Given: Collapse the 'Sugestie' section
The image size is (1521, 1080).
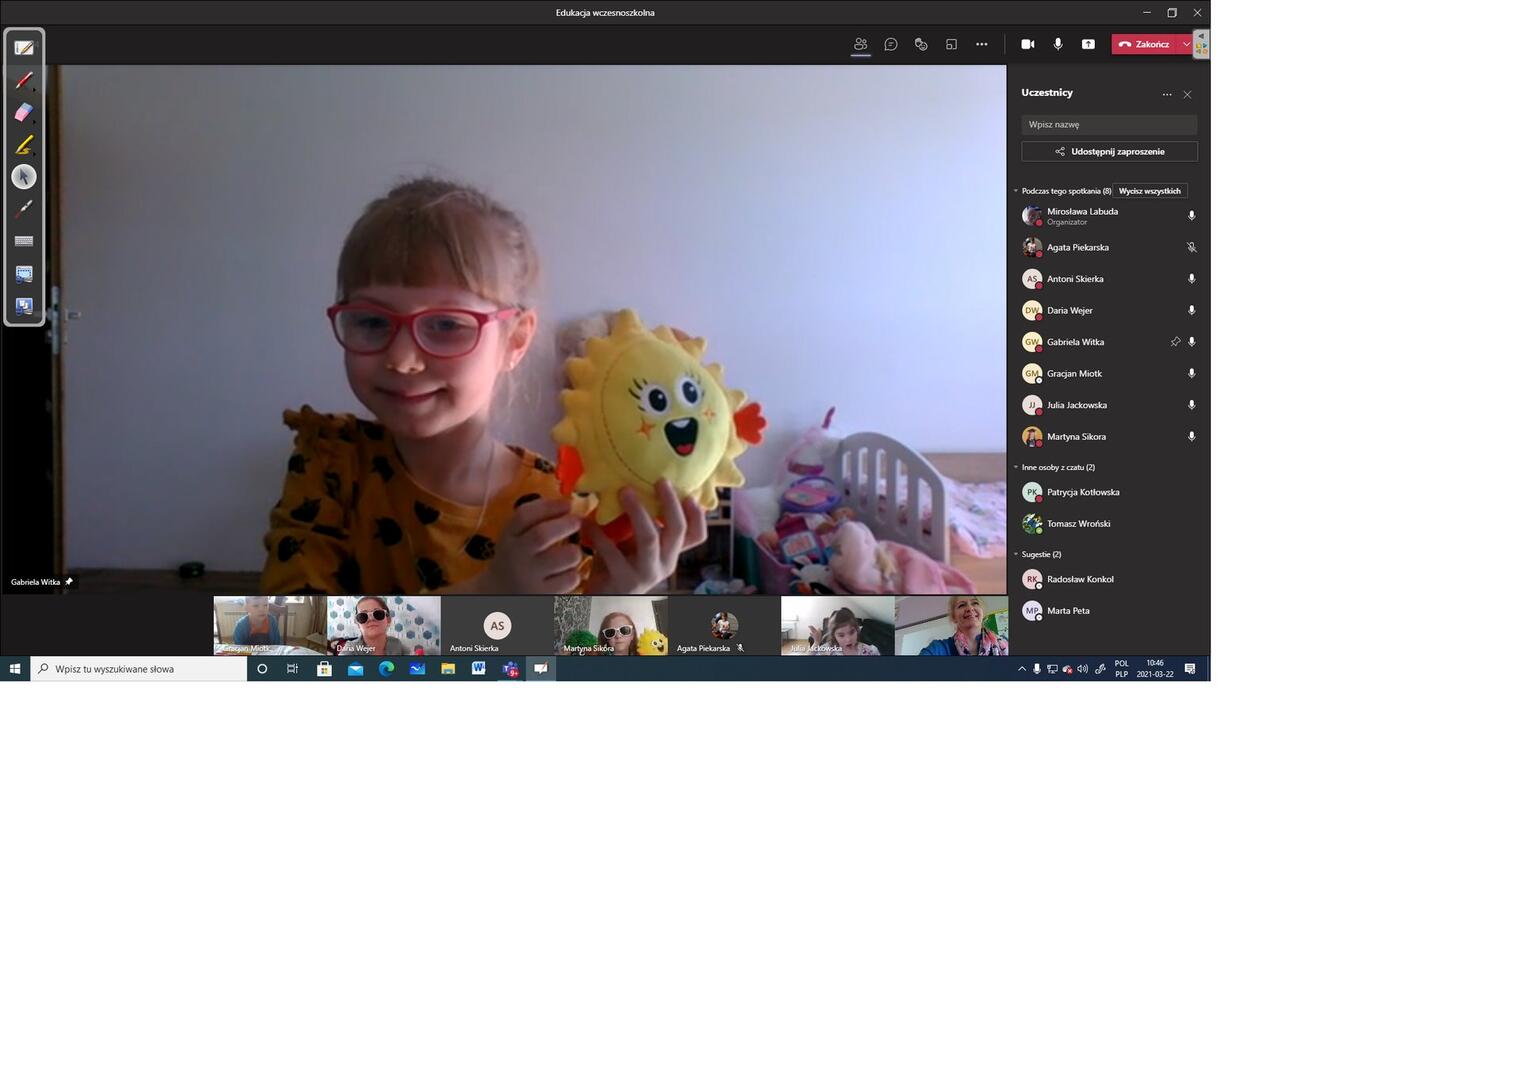Looking at the screenshot, I should click(1016, 554).
